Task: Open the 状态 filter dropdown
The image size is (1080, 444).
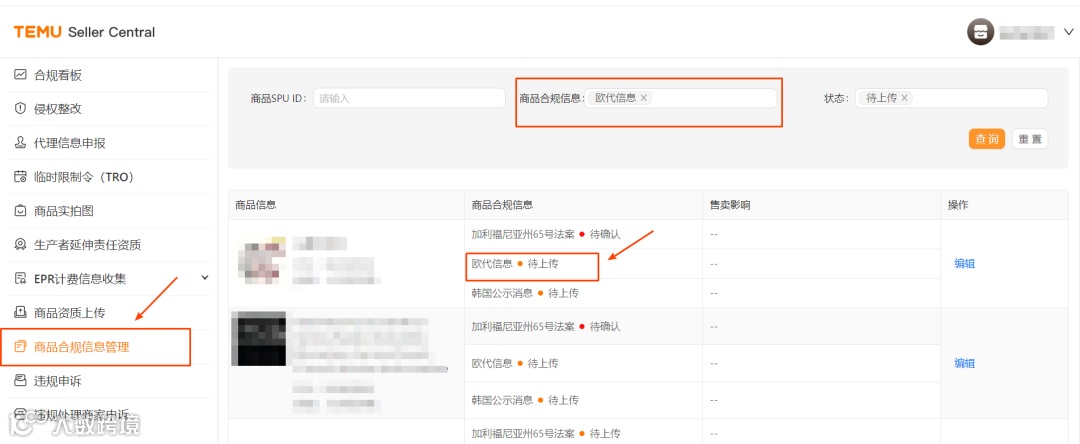Action: point(951,98)
